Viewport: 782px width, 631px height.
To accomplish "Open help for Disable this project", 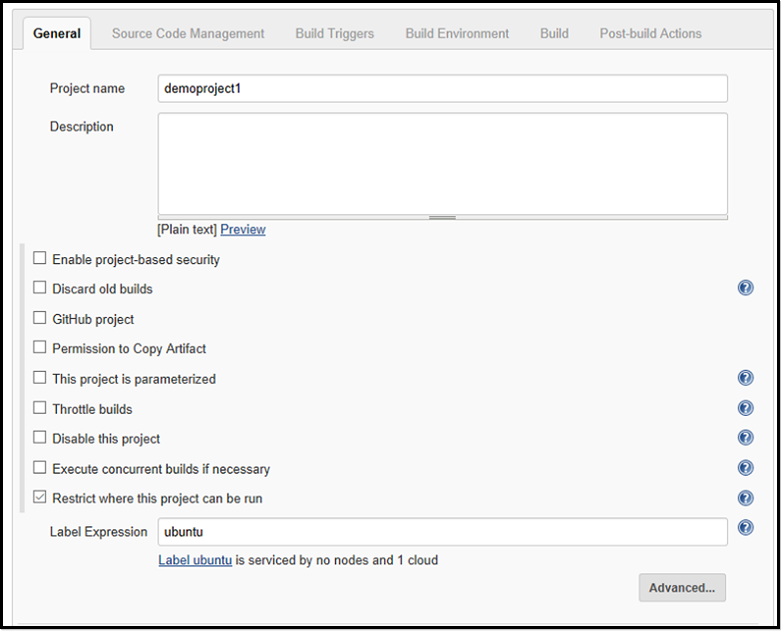I will pyautogui.click(x=745, y=437).
